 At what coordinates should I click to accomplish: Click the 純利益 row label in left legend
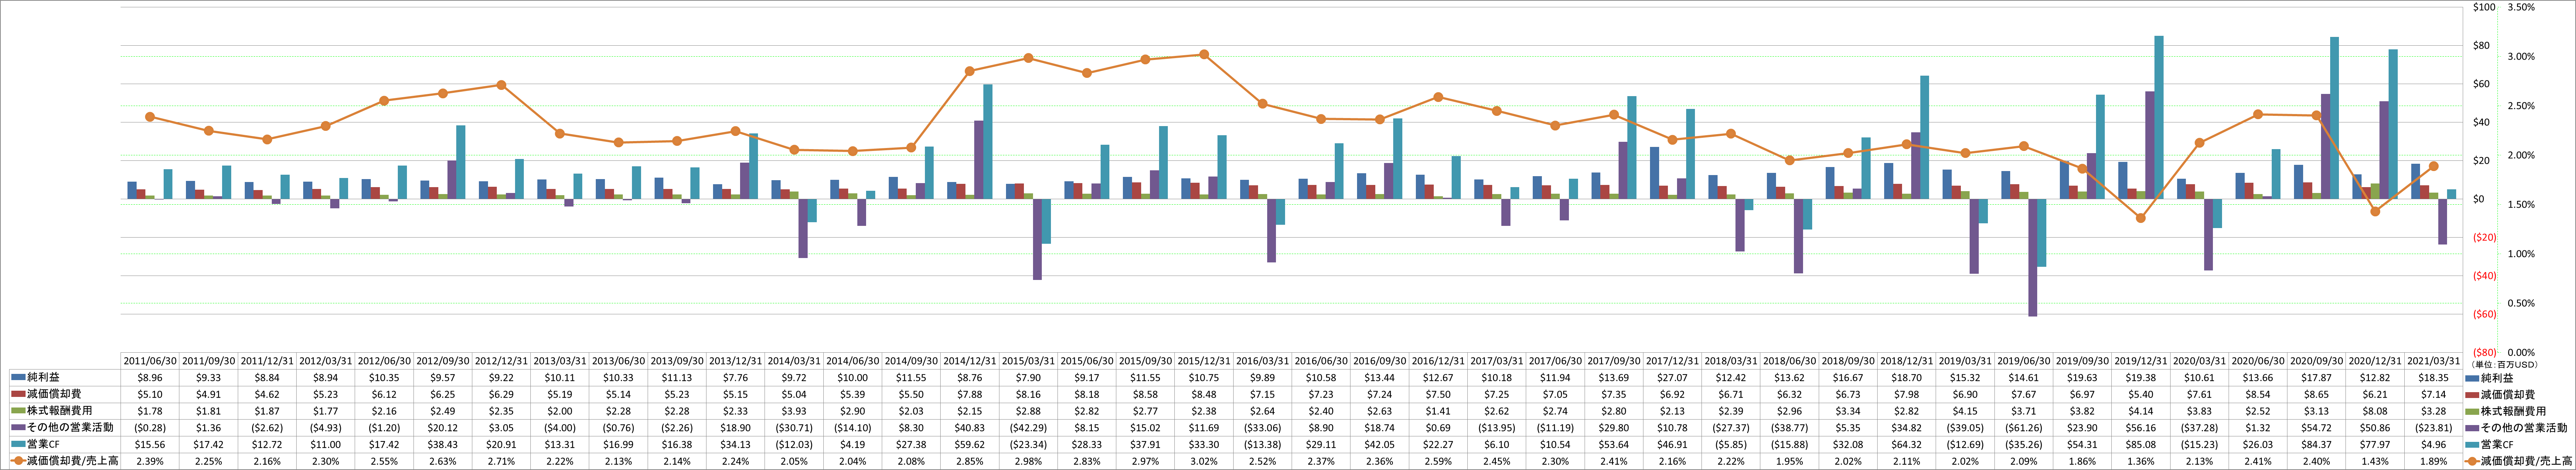click(x=43, y=378)
